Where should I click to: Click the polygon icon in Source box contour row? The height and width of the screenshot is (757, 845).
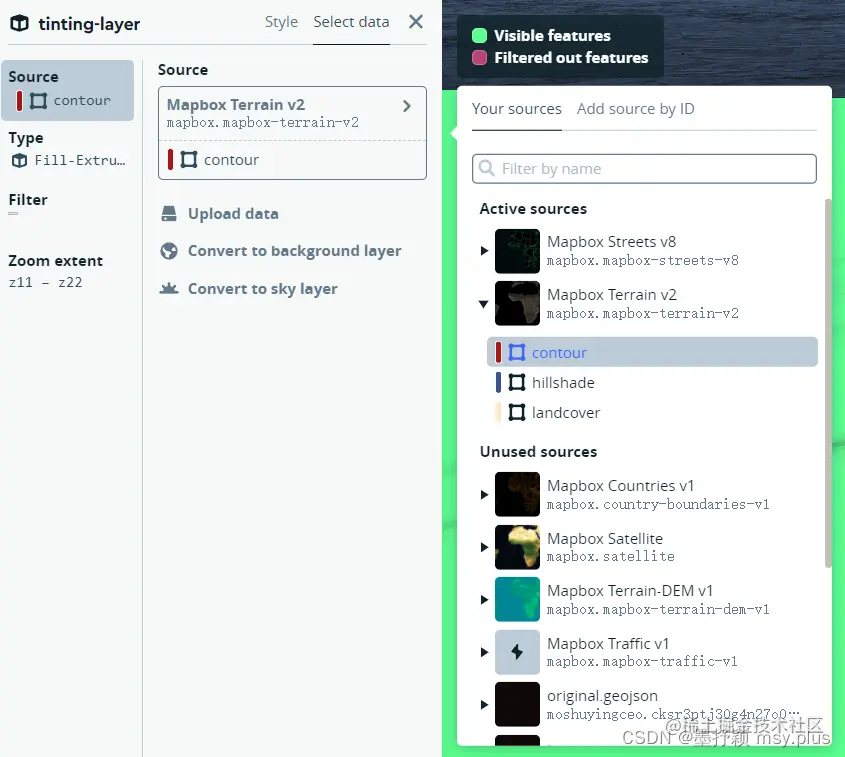pos(189,160)
